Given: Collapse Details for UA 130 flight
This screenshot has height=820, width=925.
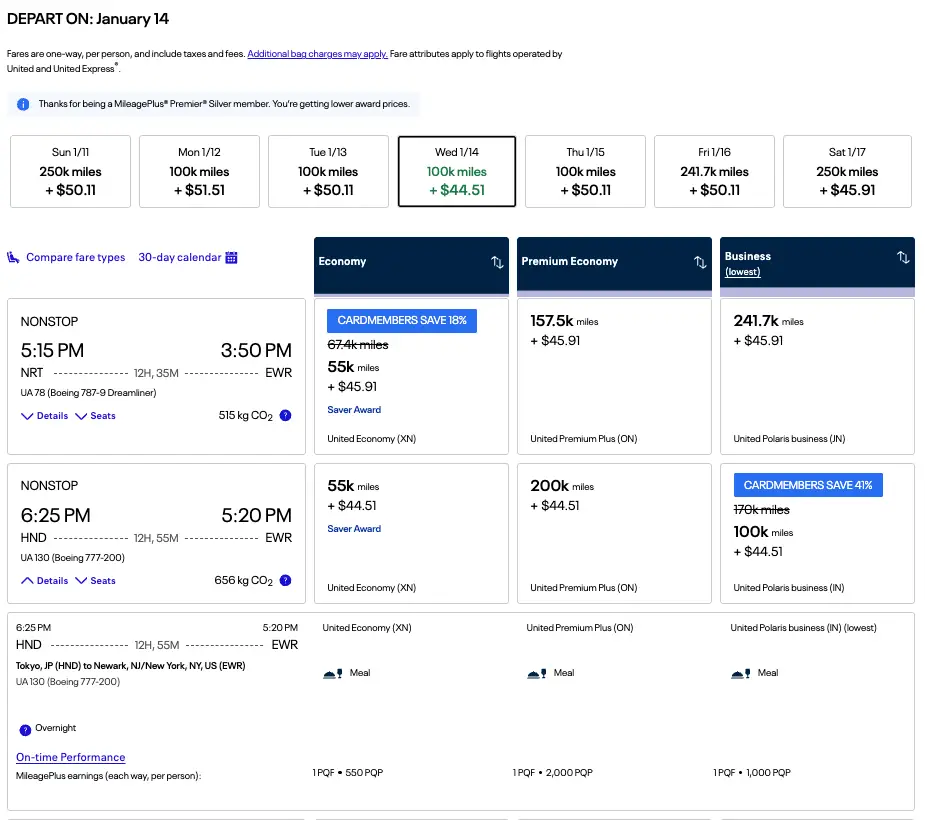Looking at the screenshot, I should tap(45, 581).
